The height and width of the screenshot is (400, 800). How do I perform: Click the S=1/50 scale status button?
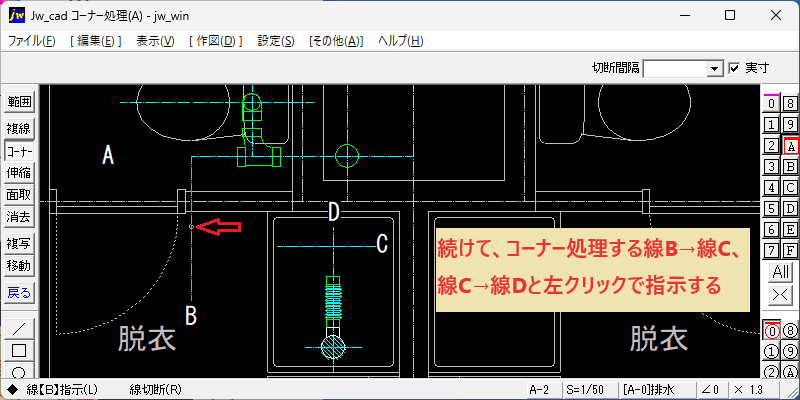click(590, 390)
